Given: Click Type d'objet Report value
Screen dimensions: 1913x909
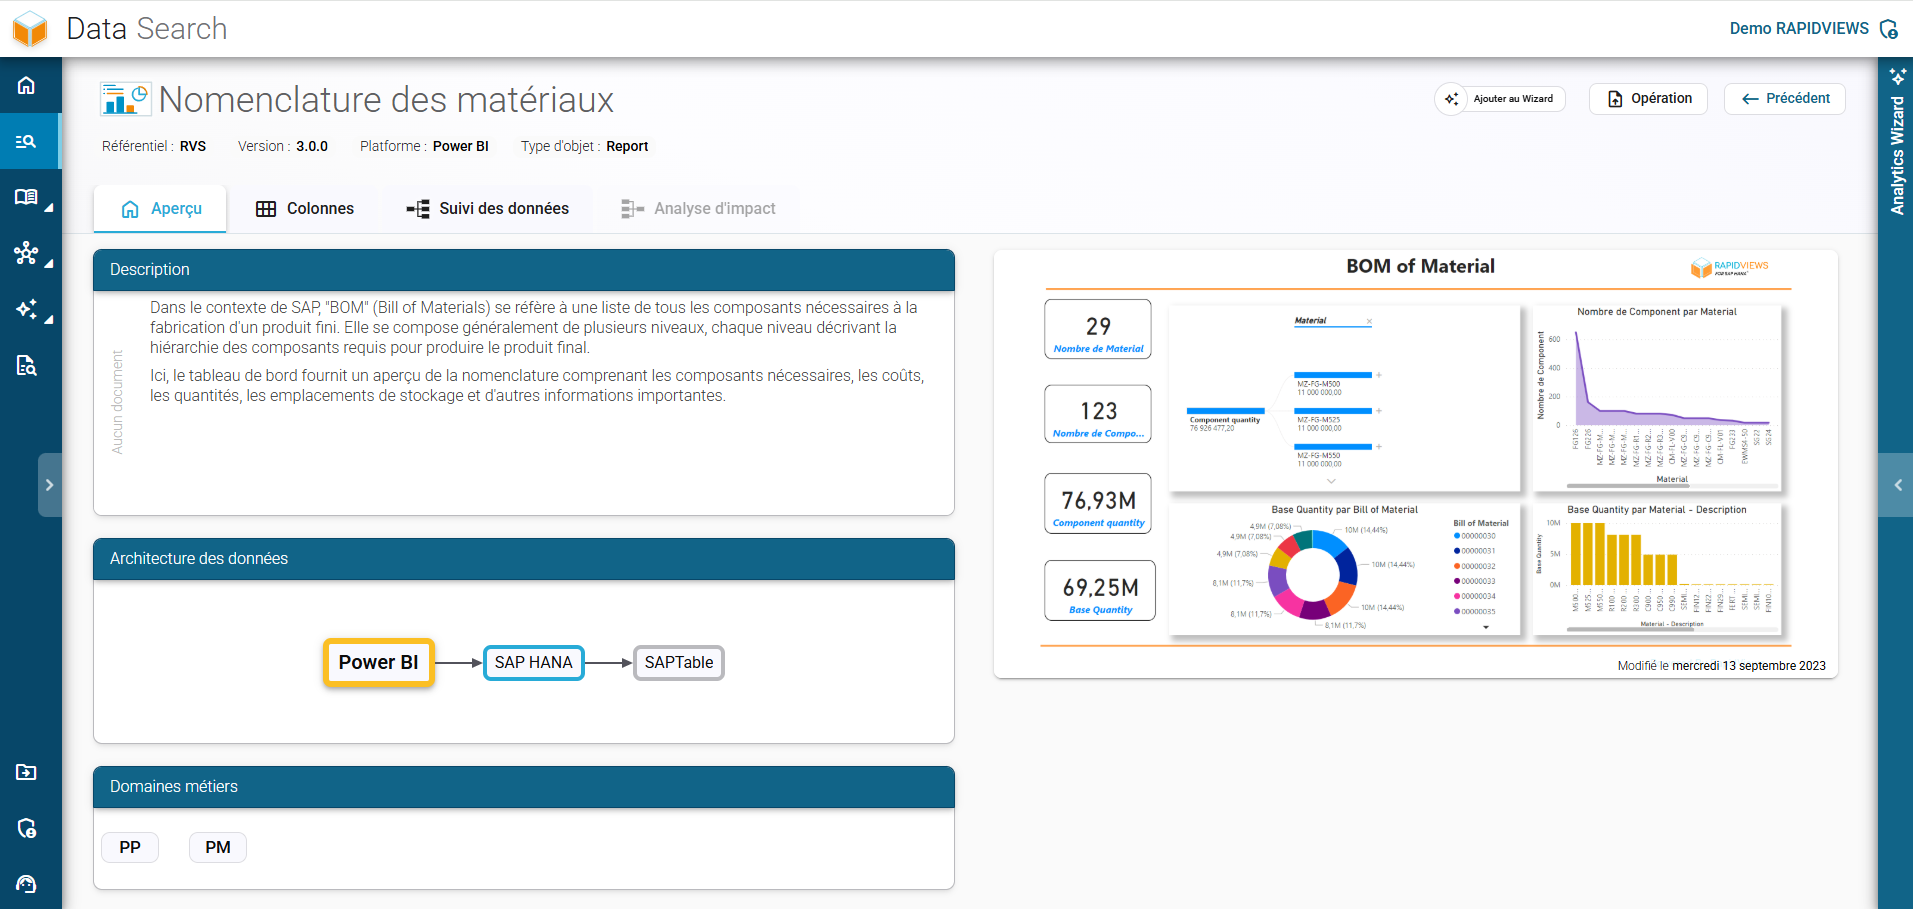Looking at the screenshot, I should (627, 146).
